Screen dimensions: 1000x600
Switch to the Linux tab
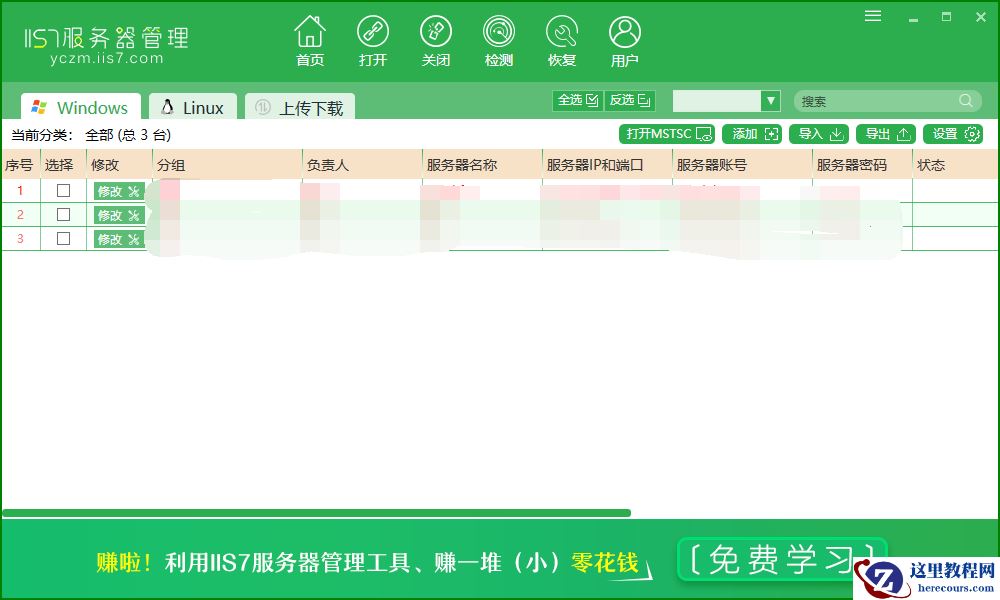[192, 107]
